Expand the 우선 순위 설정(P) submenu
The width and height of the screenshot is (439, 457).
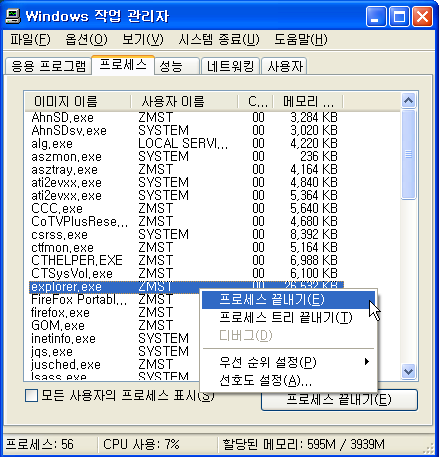point(288,362)
